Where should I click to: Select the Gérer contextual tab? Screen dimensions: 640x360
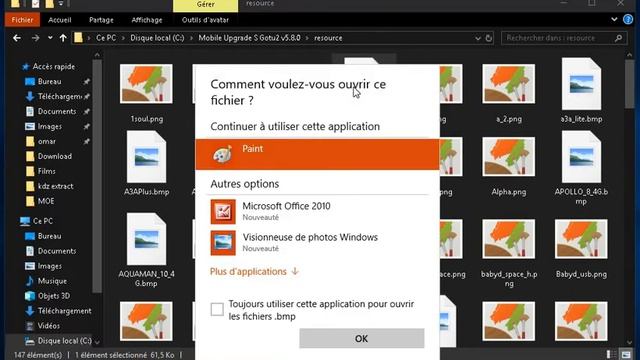pyautogui.click(x=206, y=5)
